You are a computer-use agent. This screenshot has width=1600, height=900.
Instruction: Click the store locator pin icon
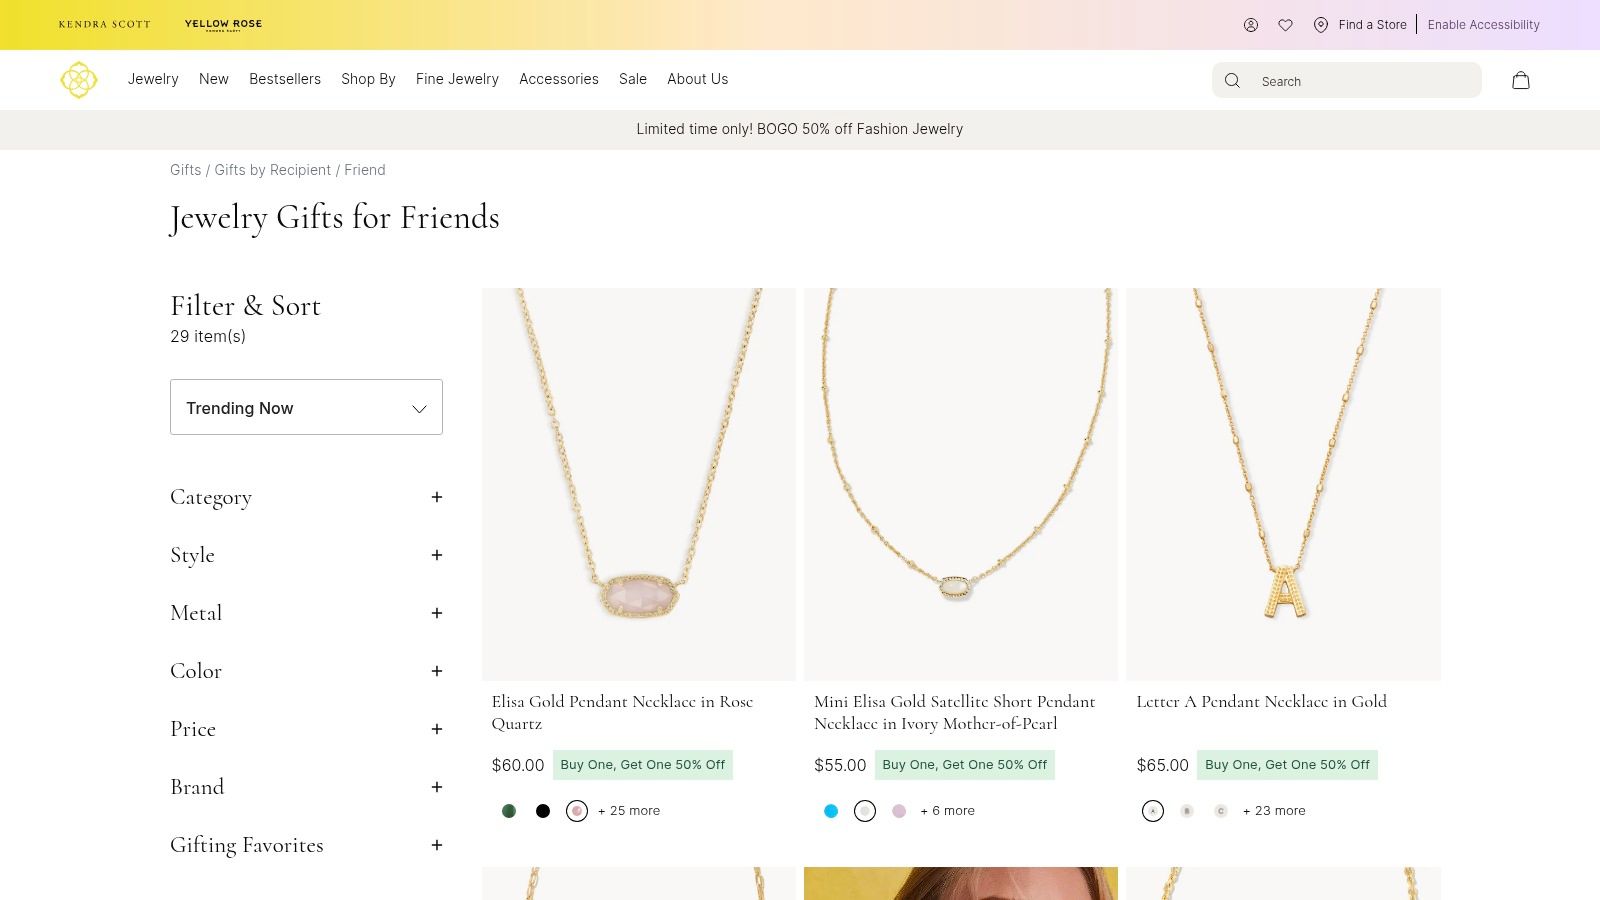1321,25
